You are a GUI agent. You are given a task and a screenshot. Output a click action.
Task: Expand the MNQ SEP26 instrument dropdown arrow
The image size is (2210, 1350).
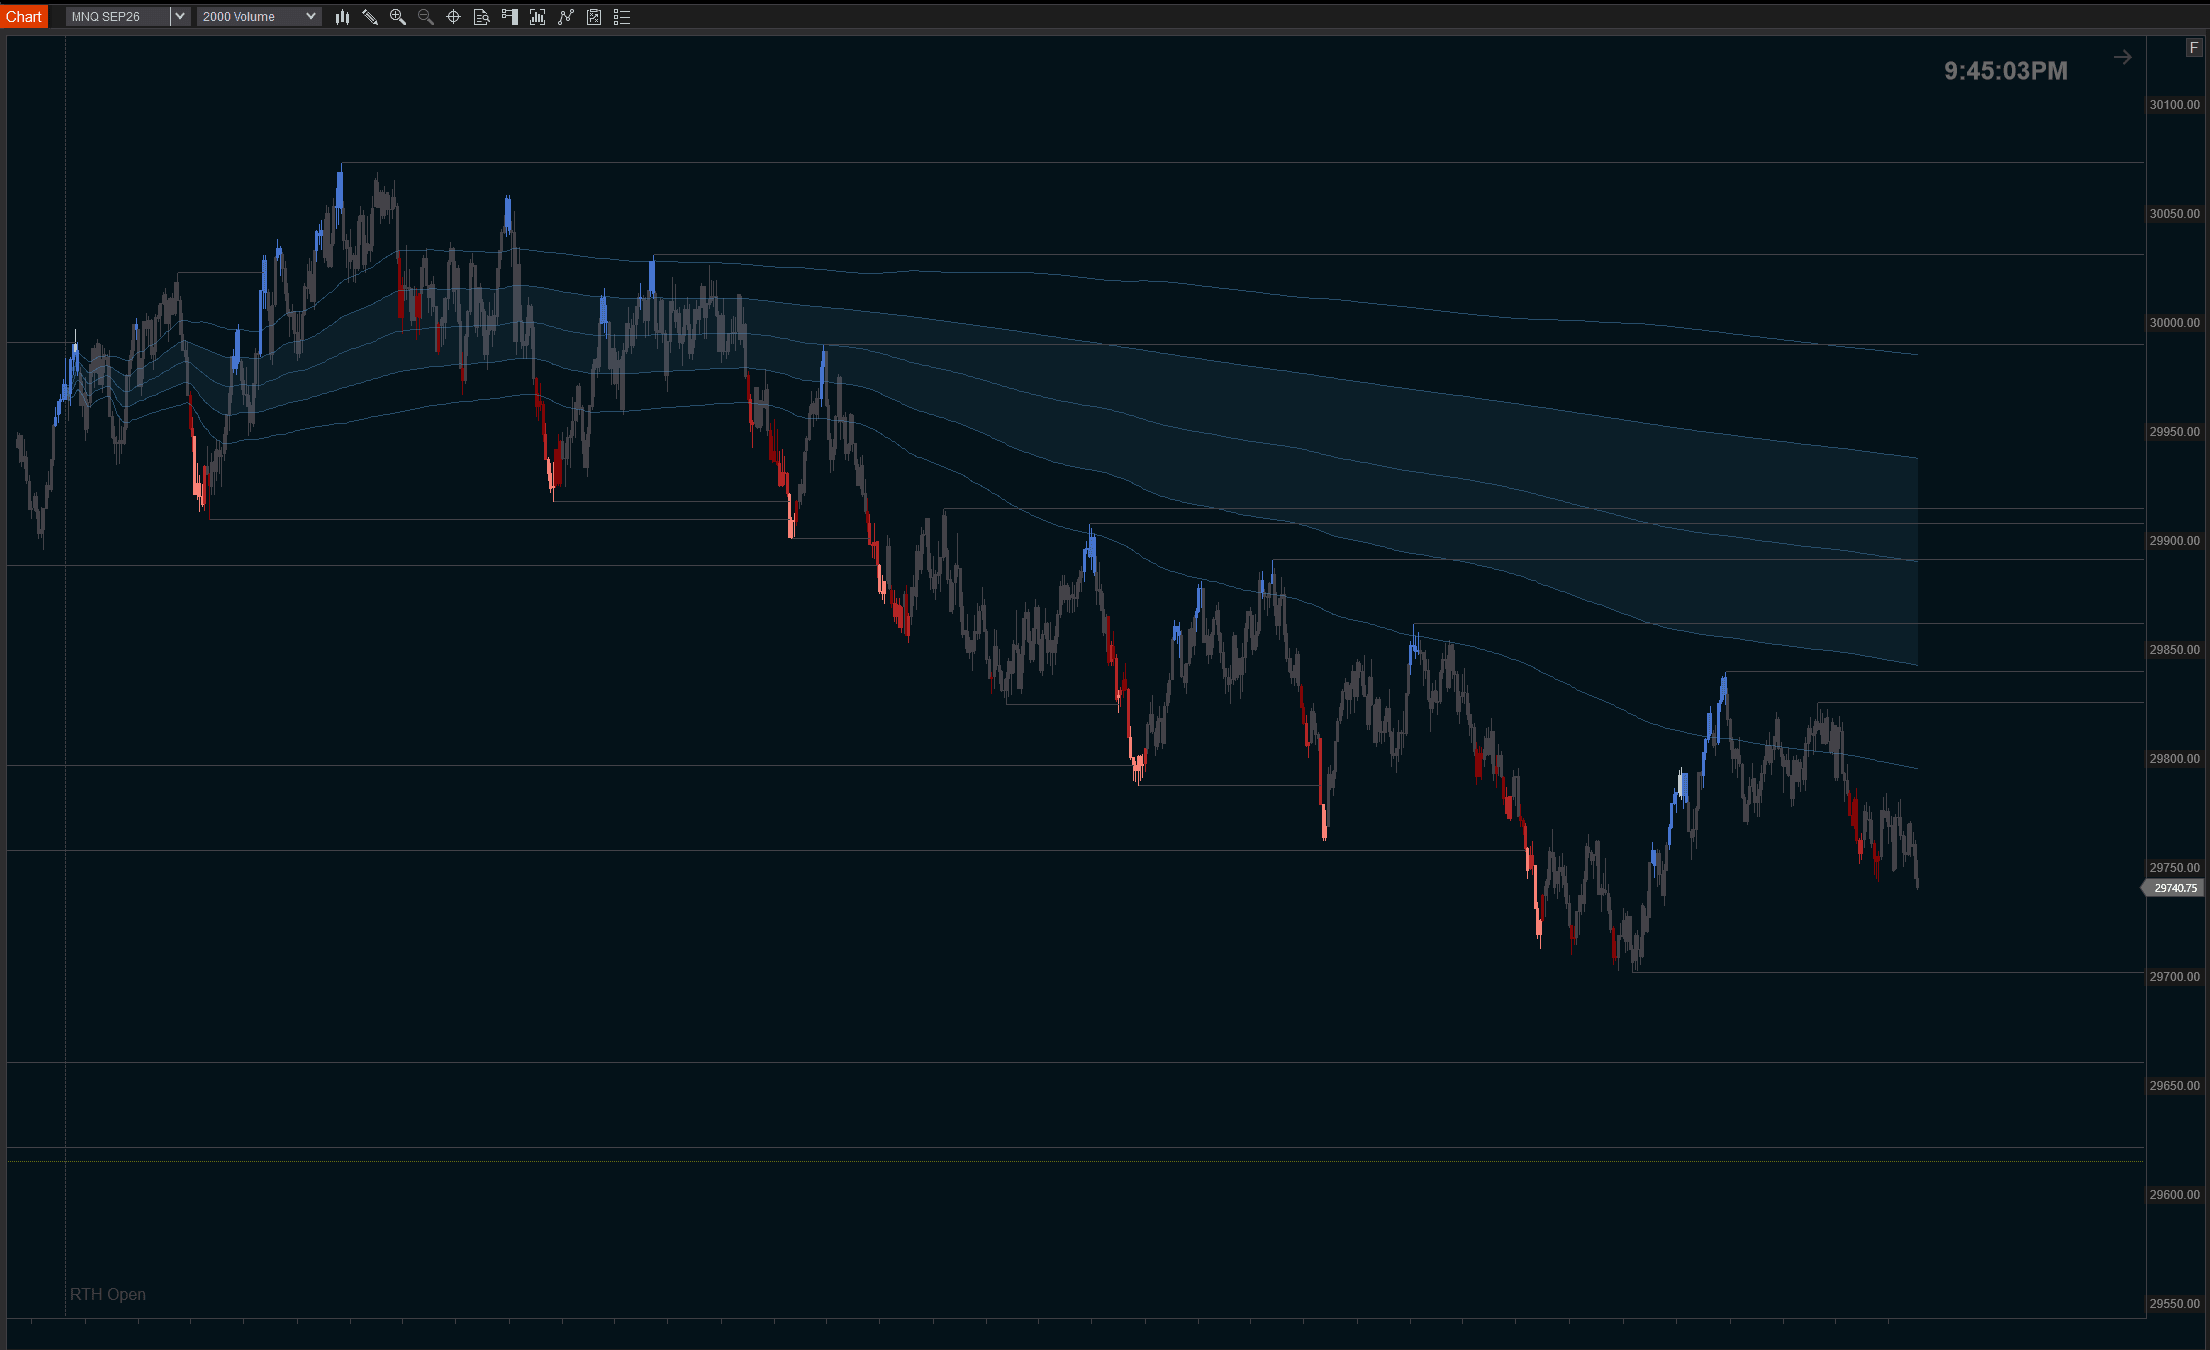click(x=180, y=17)
